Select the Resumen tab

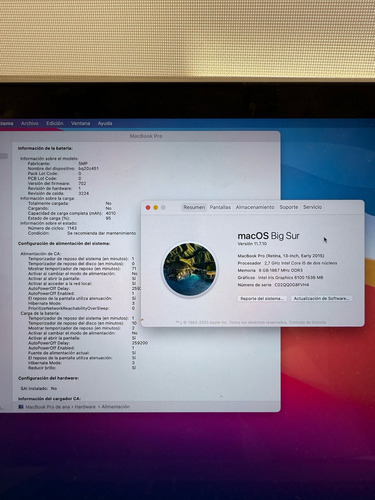pos(194,207)
